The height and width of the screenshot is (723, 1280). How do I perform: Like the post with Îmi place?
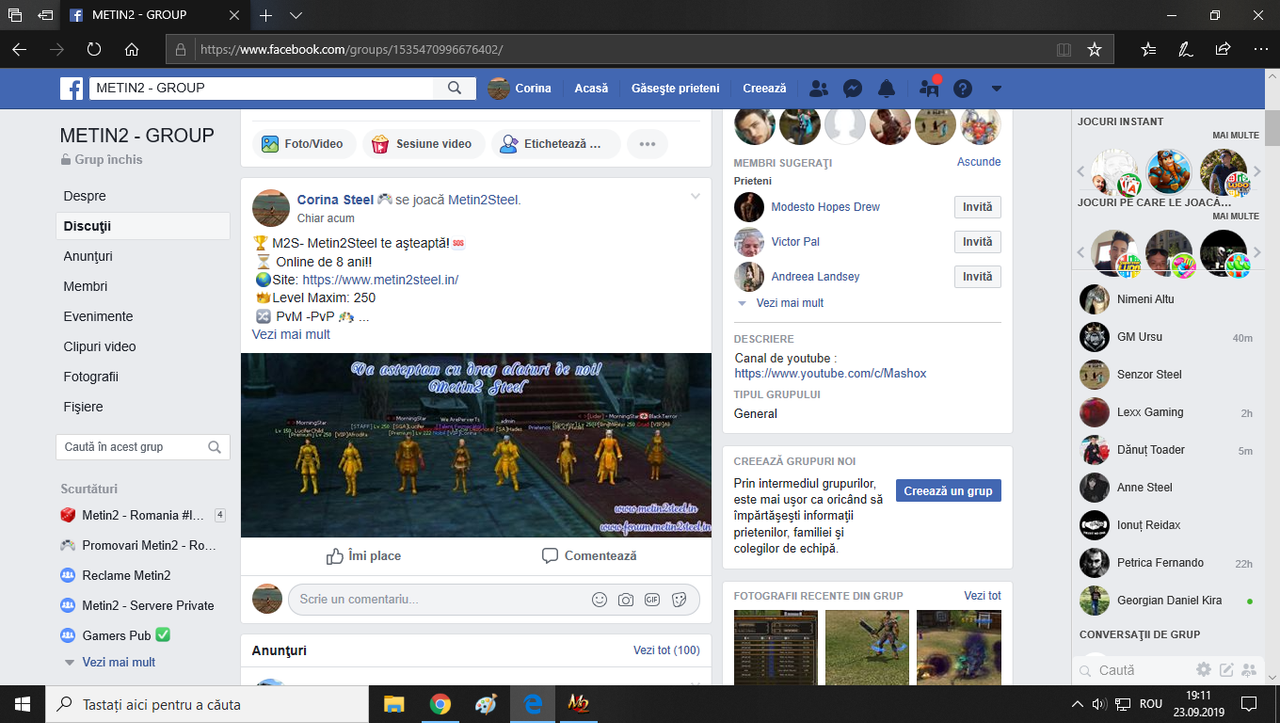363,555
